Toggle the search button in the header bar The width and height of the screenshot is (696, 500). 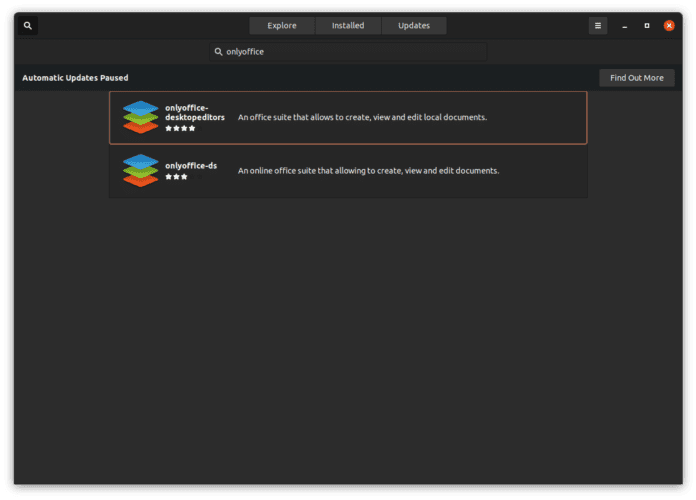[x=28, y=26]
